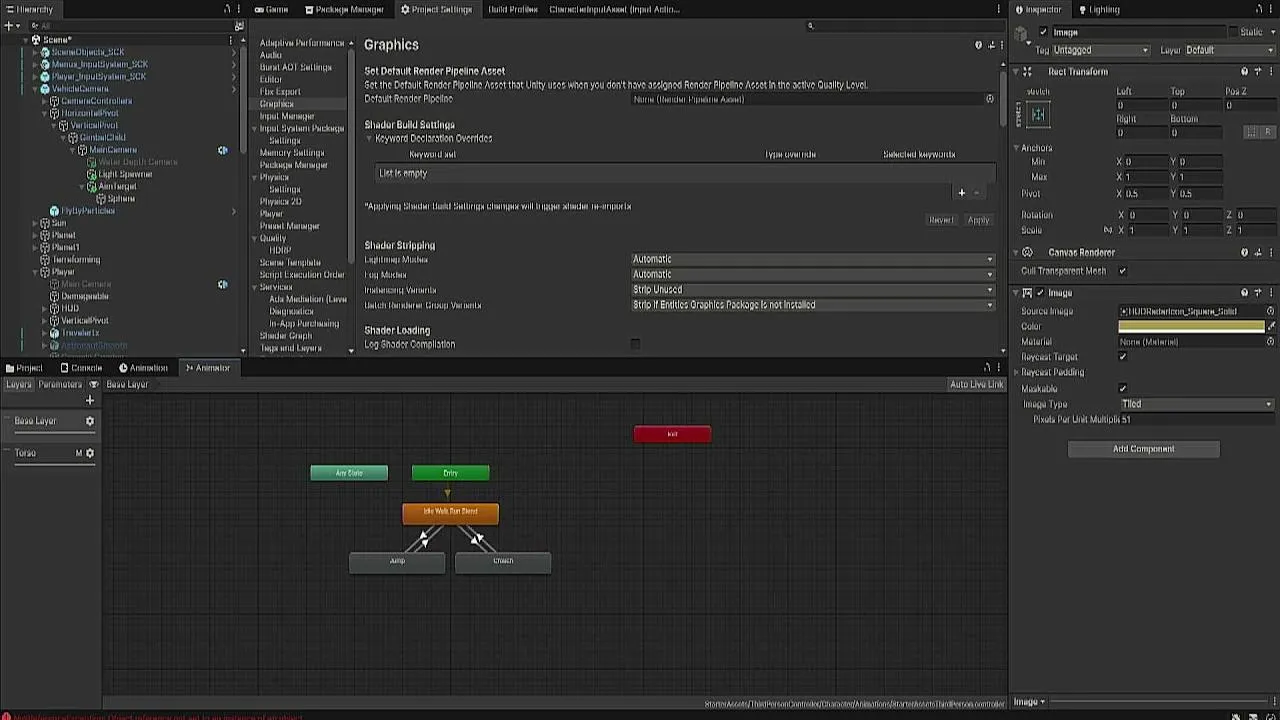Toggle the Static checkbox
This screenshot has width=1280, height=720.
point(1232,32)
